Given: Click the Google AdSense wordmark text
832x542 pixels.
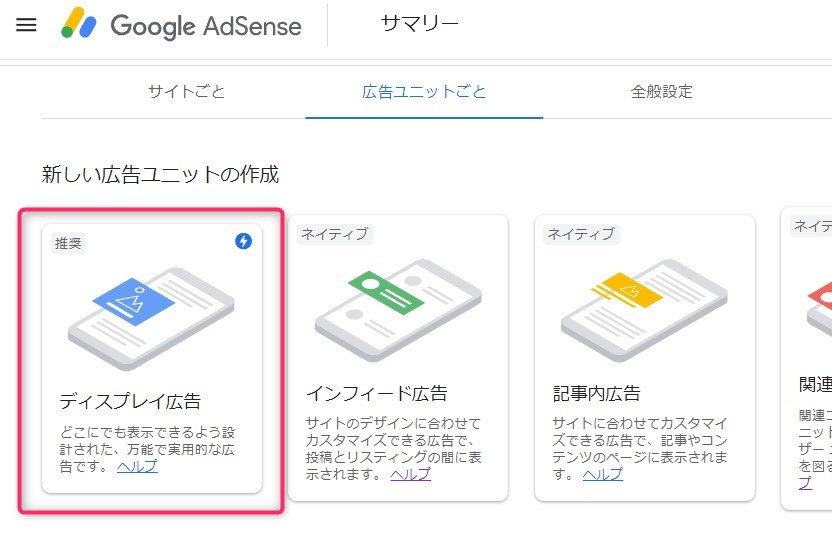Looking at the screenshot, I should coord(206,26).
